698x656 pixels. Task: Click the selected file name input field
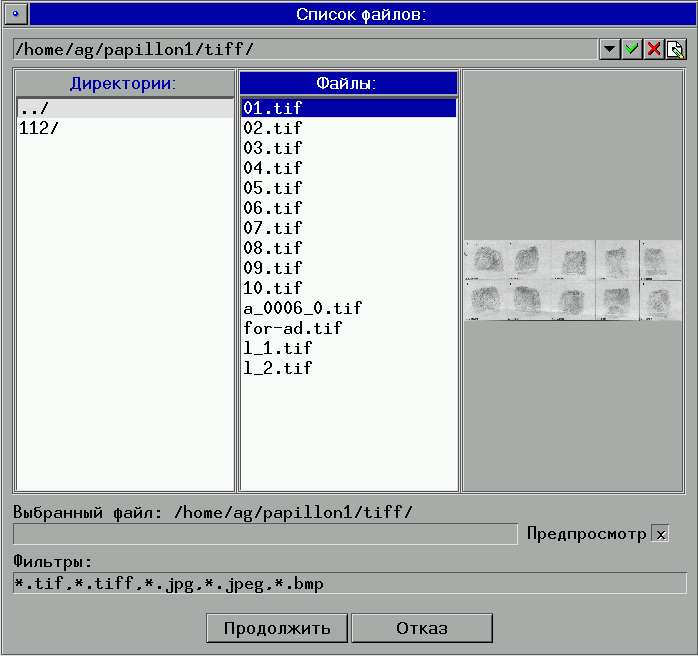pos(265,534)
